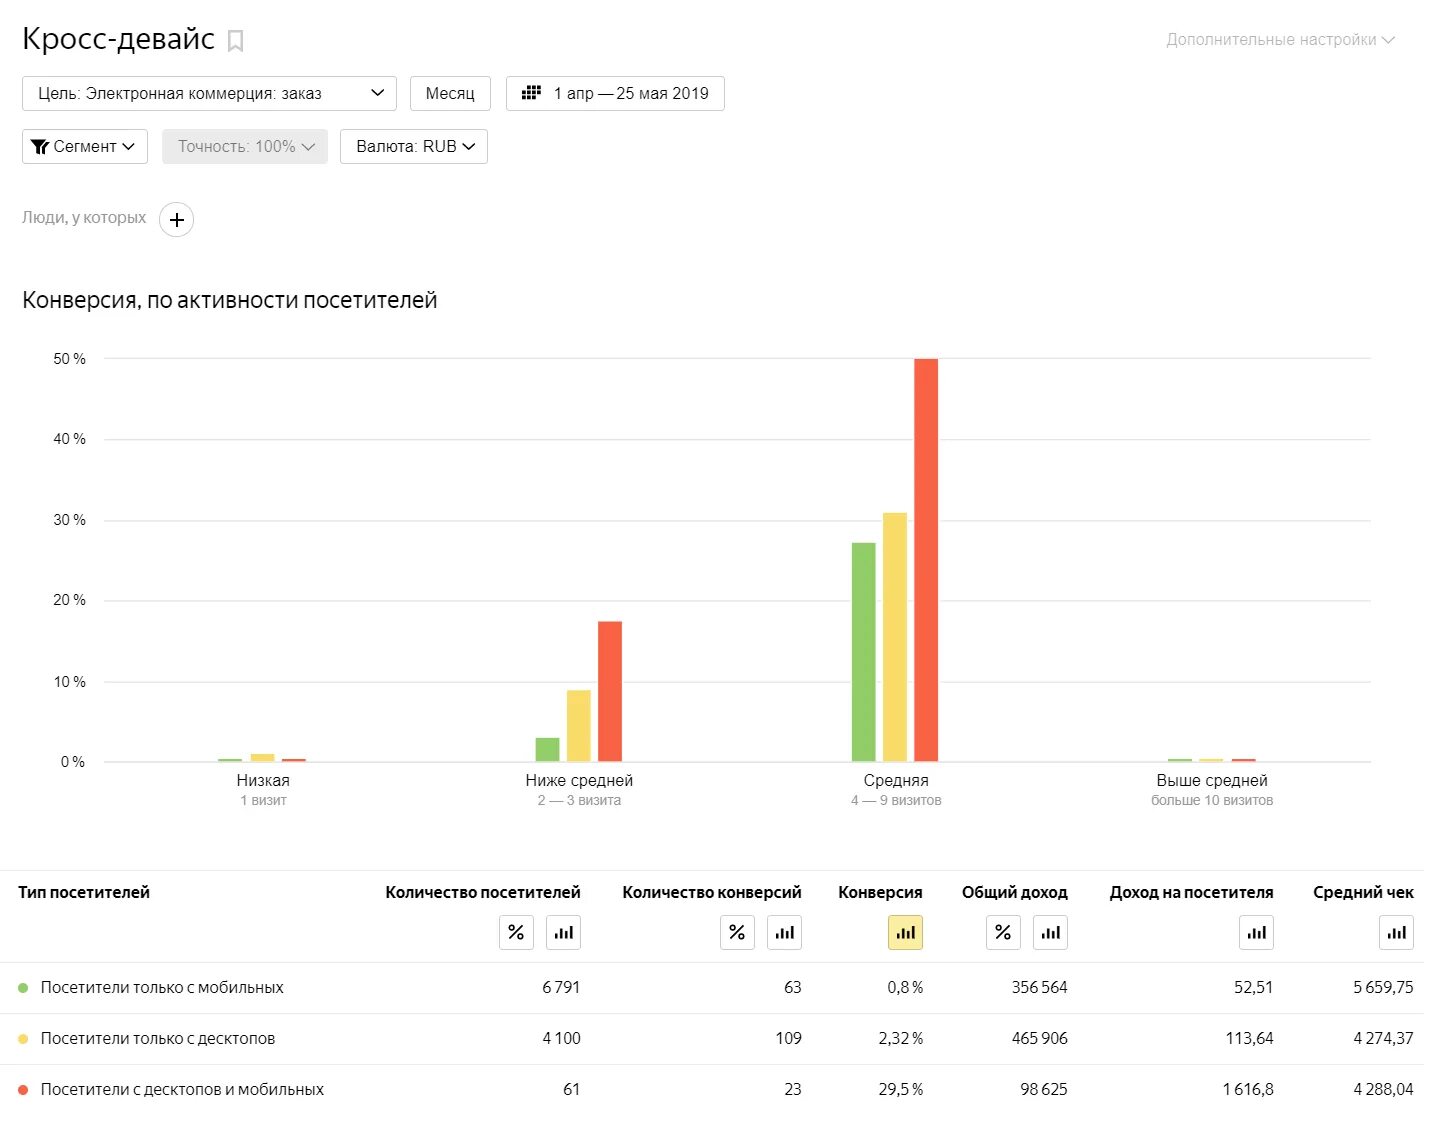Click green dot for Посетители только с мобильных
This screenshot has height=1130, width=1432.
point(23,988)
